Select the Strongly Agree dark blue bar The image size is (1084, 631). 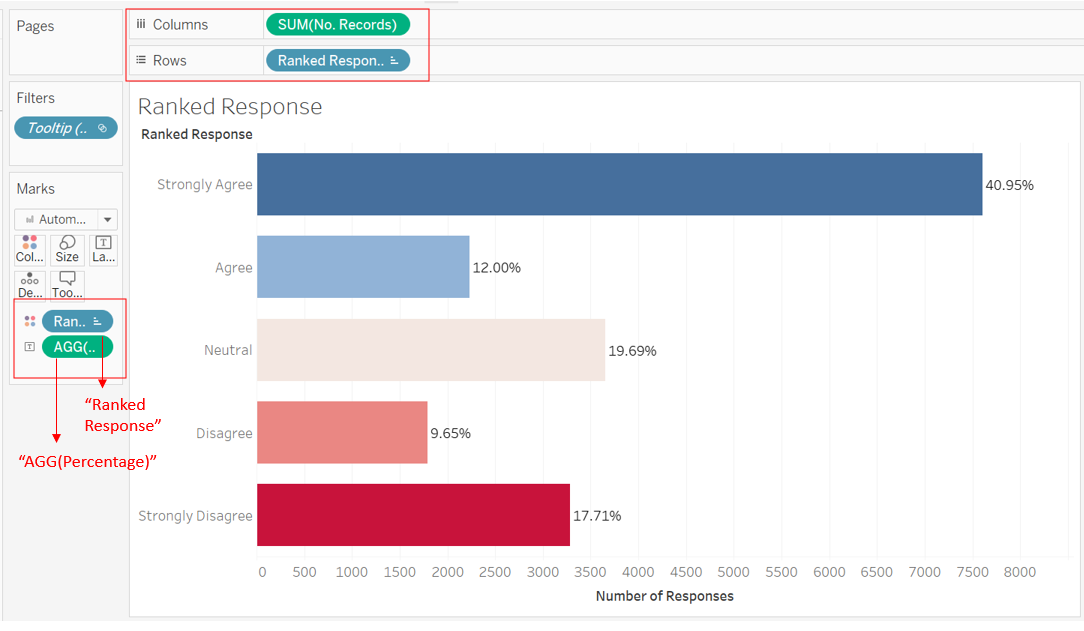point(619,184)
